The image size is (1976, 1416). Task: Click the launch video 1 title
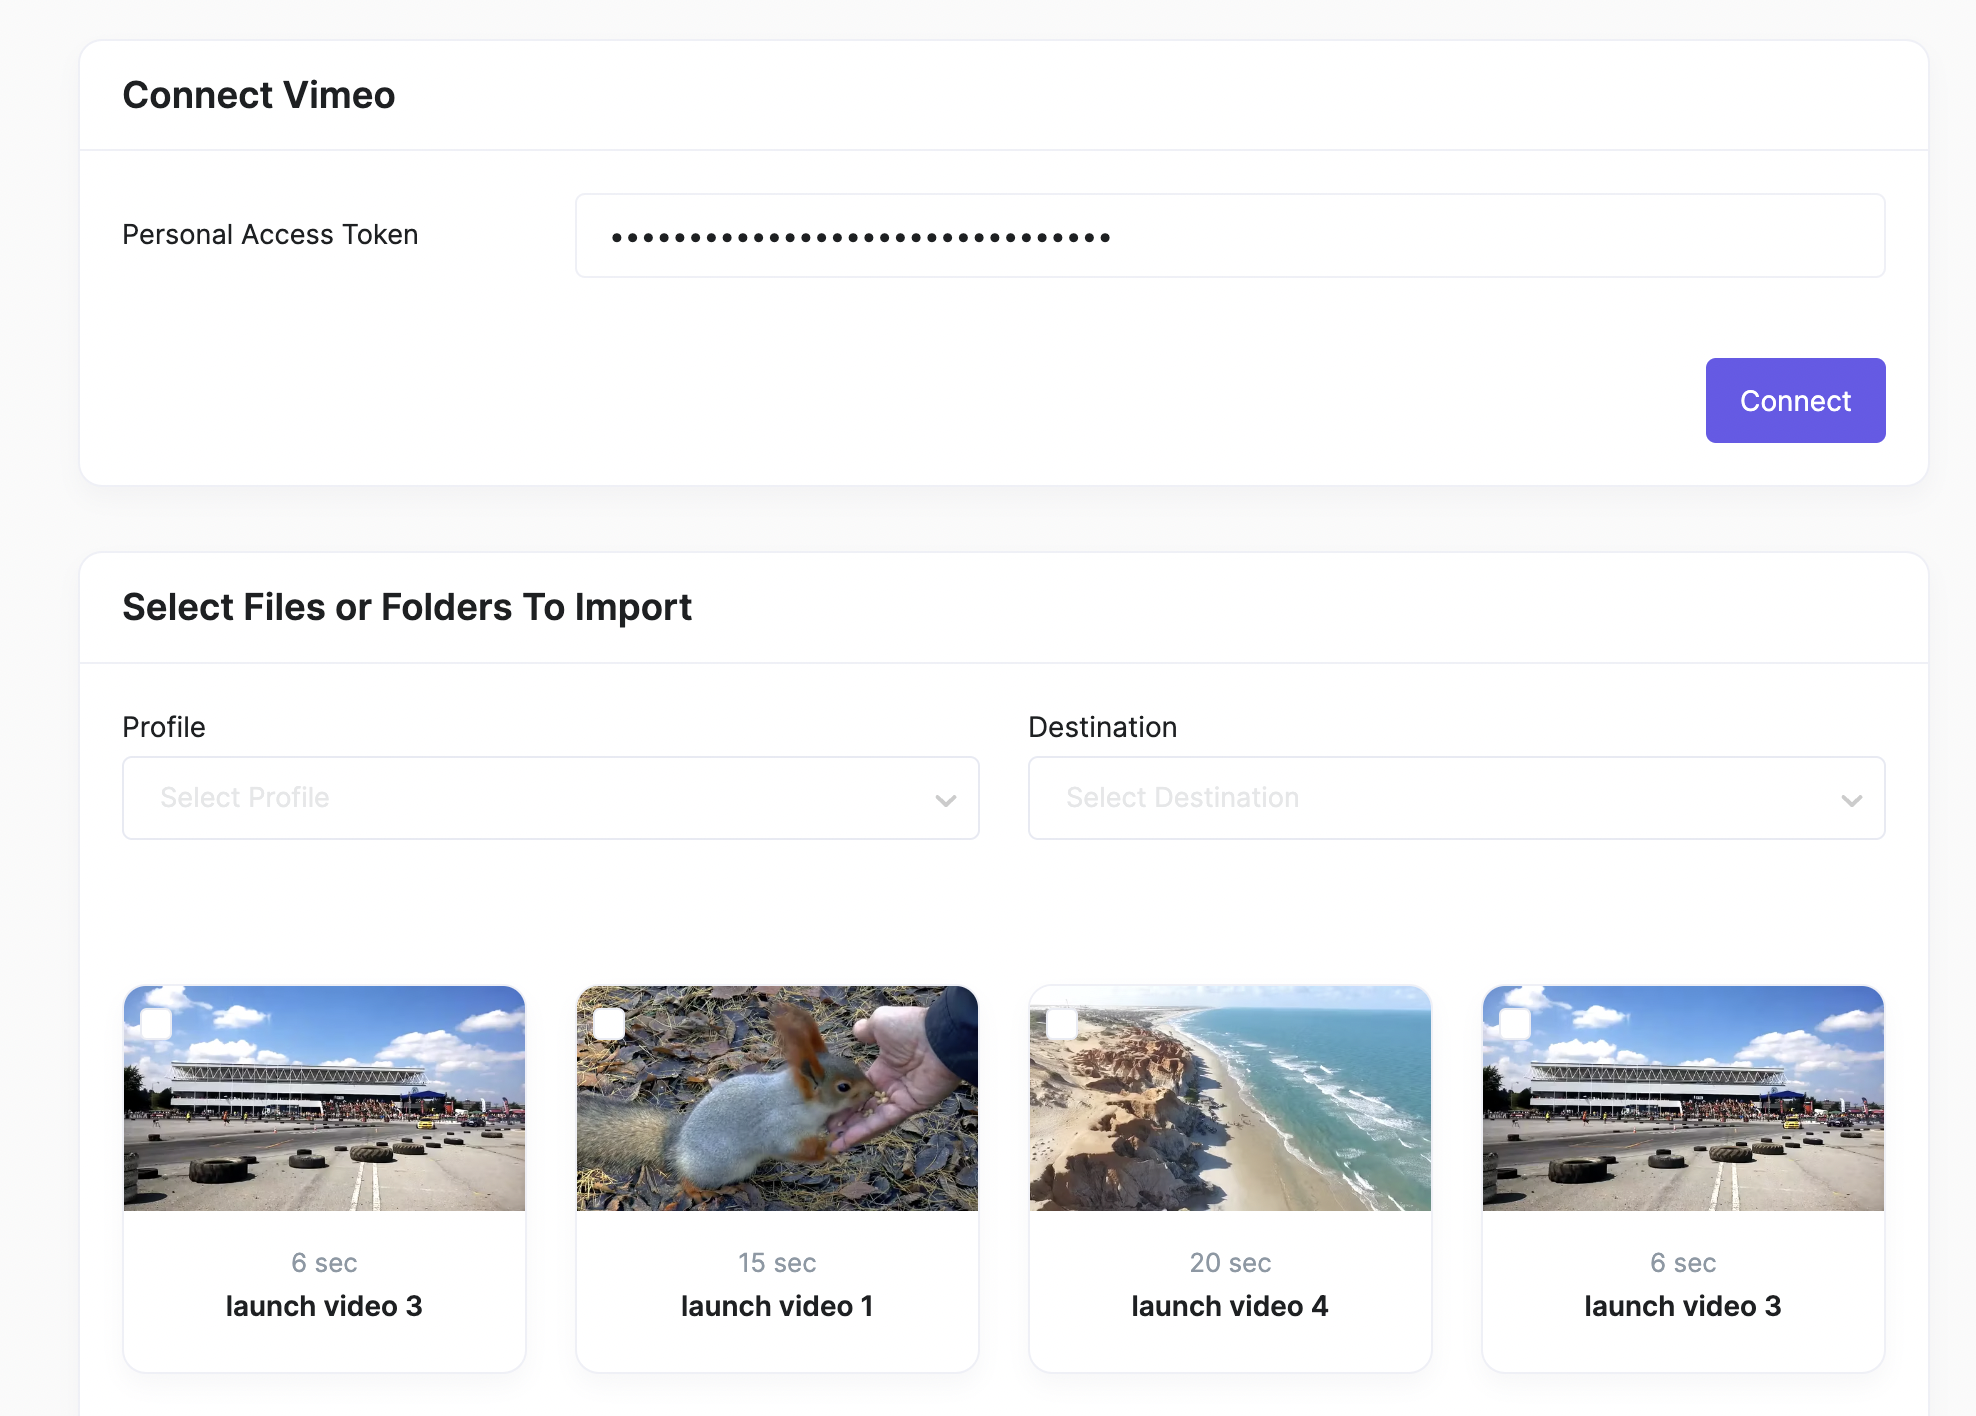point(777,1306)
